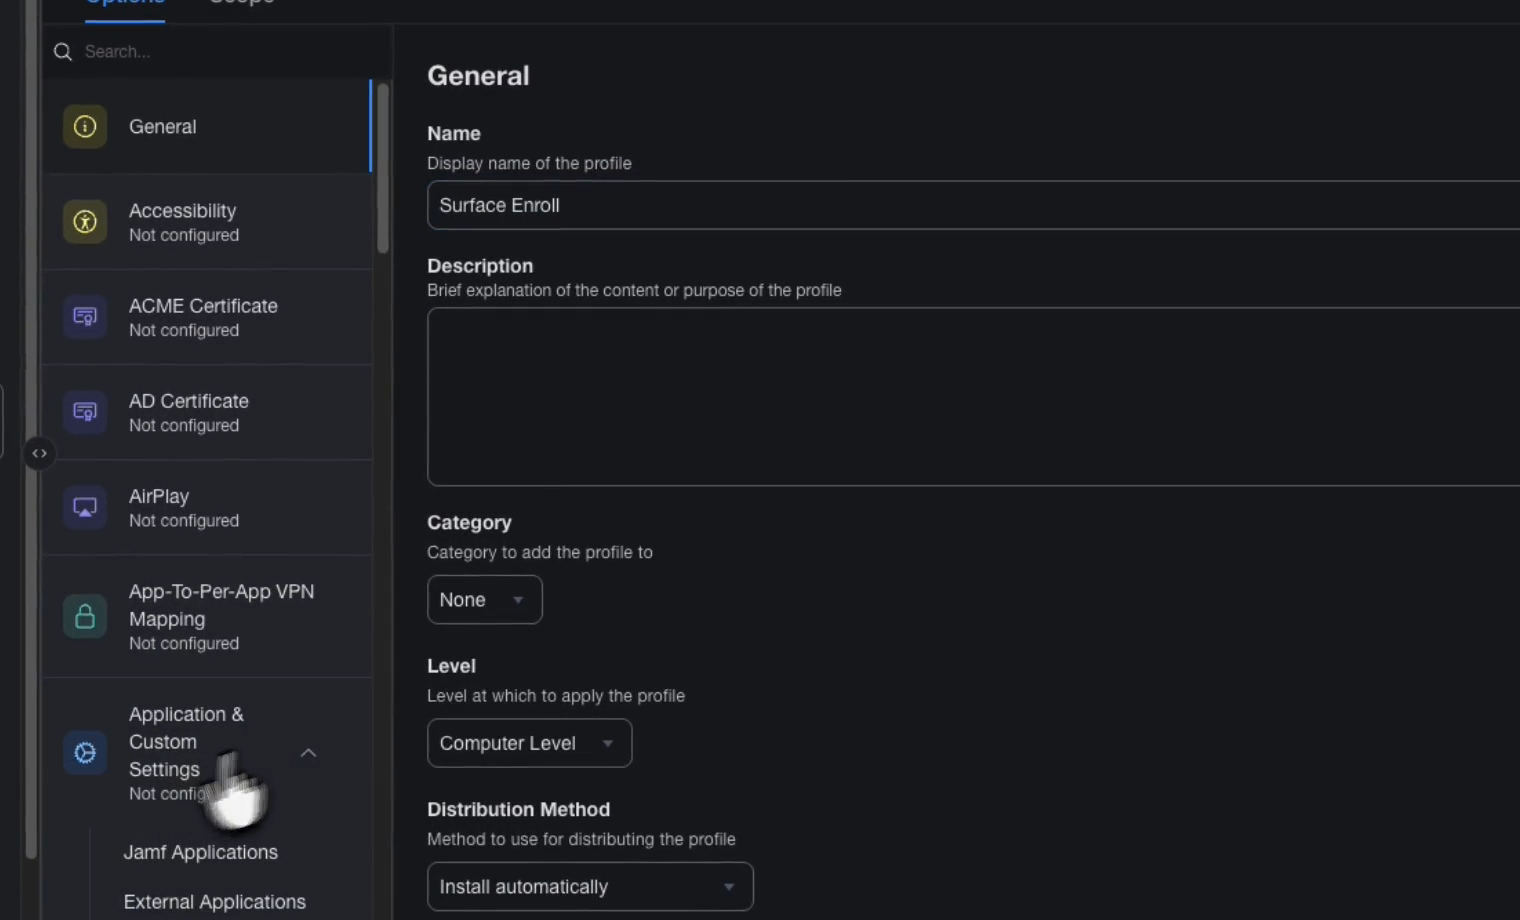The width and height of the screenshot is (1520, 920).
Task: Select App-To-Per-App VPN Mapping entry
Action: 207,616
